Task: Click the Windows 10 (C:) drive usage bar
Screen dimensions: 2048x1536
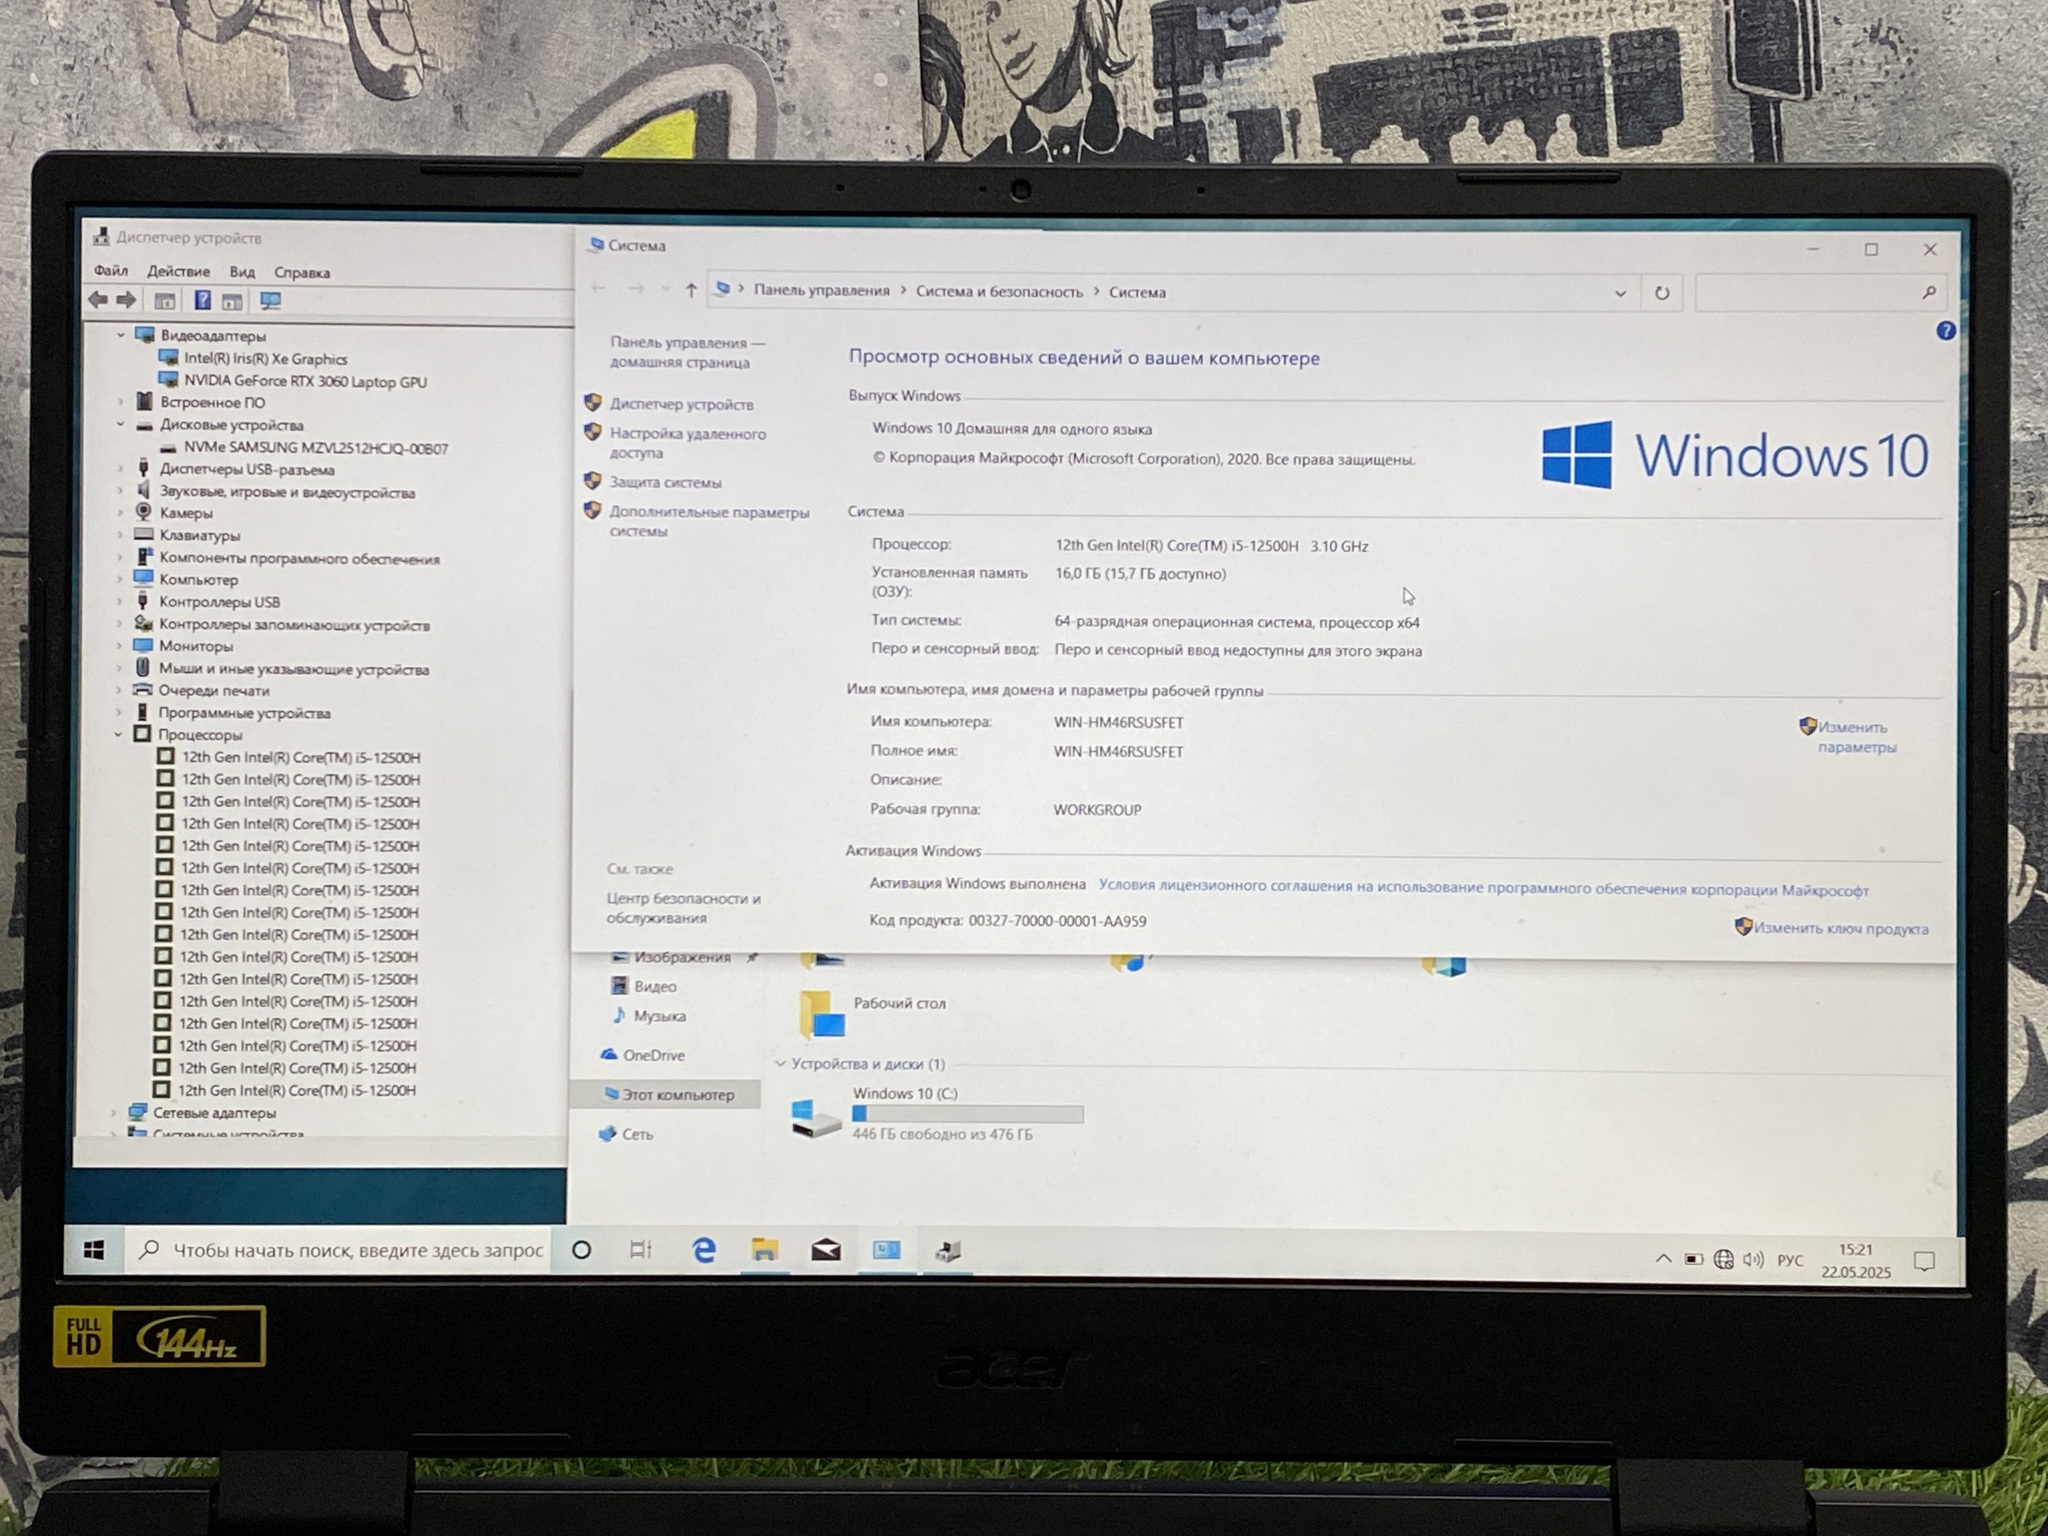Action: tap(967, 1114)
